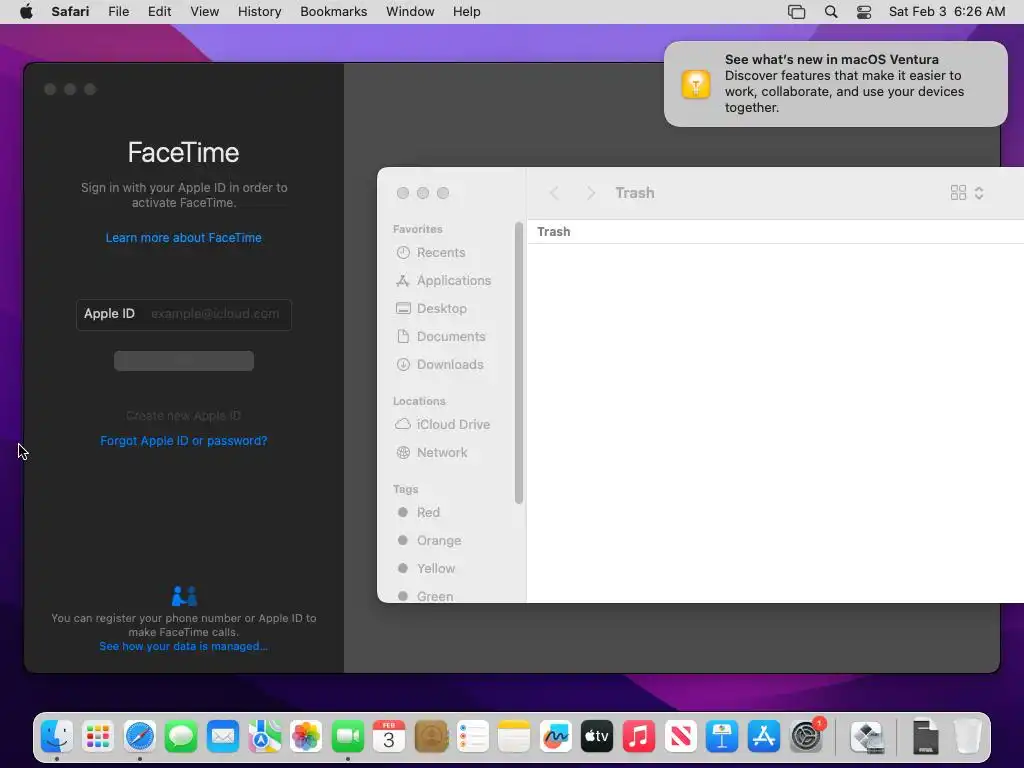Image resolution: width=1024 pixels, height=768 pixels.
Task: Click the Disk Utility icon in the Dock
Action: coord(867,737)
